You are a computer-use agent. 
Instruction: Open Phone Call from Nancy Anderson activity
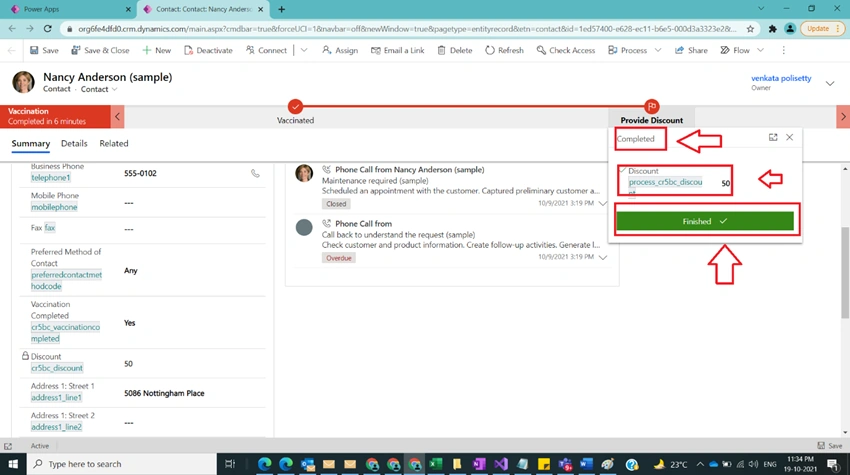(410, 170)
